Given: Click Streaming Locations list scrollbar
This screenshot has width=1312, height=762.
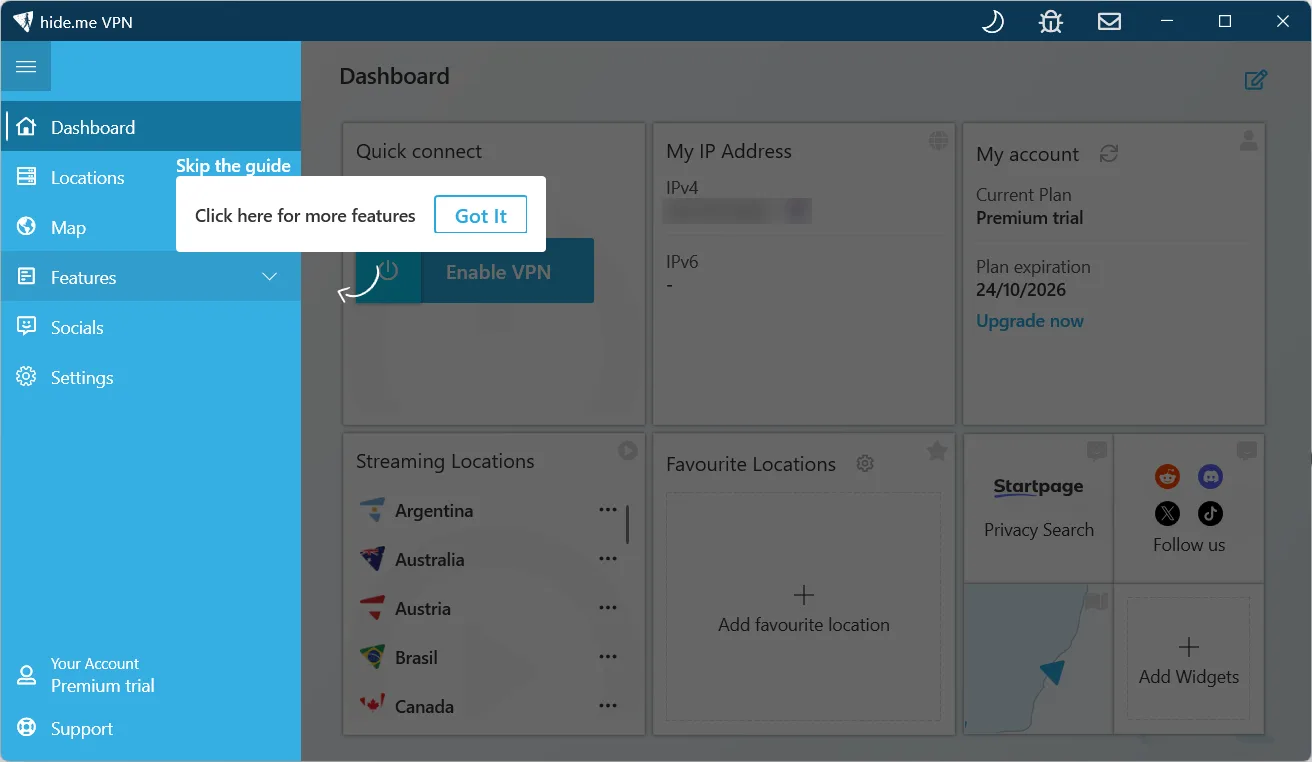Looking at the screenshot, I should (x=628, y=525).
